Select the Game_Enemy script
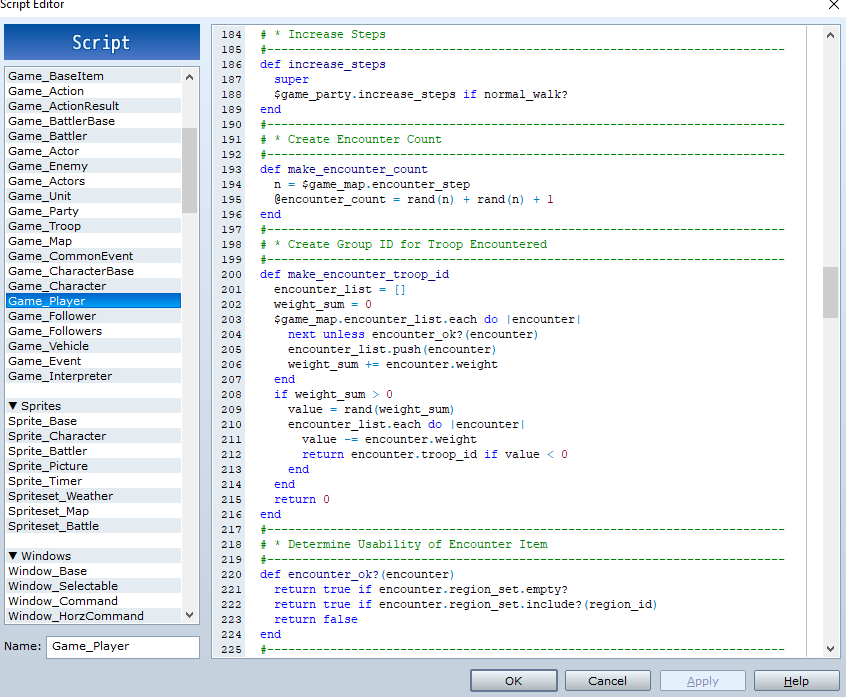This screenshot has width=846, height=697. (94, 166)
